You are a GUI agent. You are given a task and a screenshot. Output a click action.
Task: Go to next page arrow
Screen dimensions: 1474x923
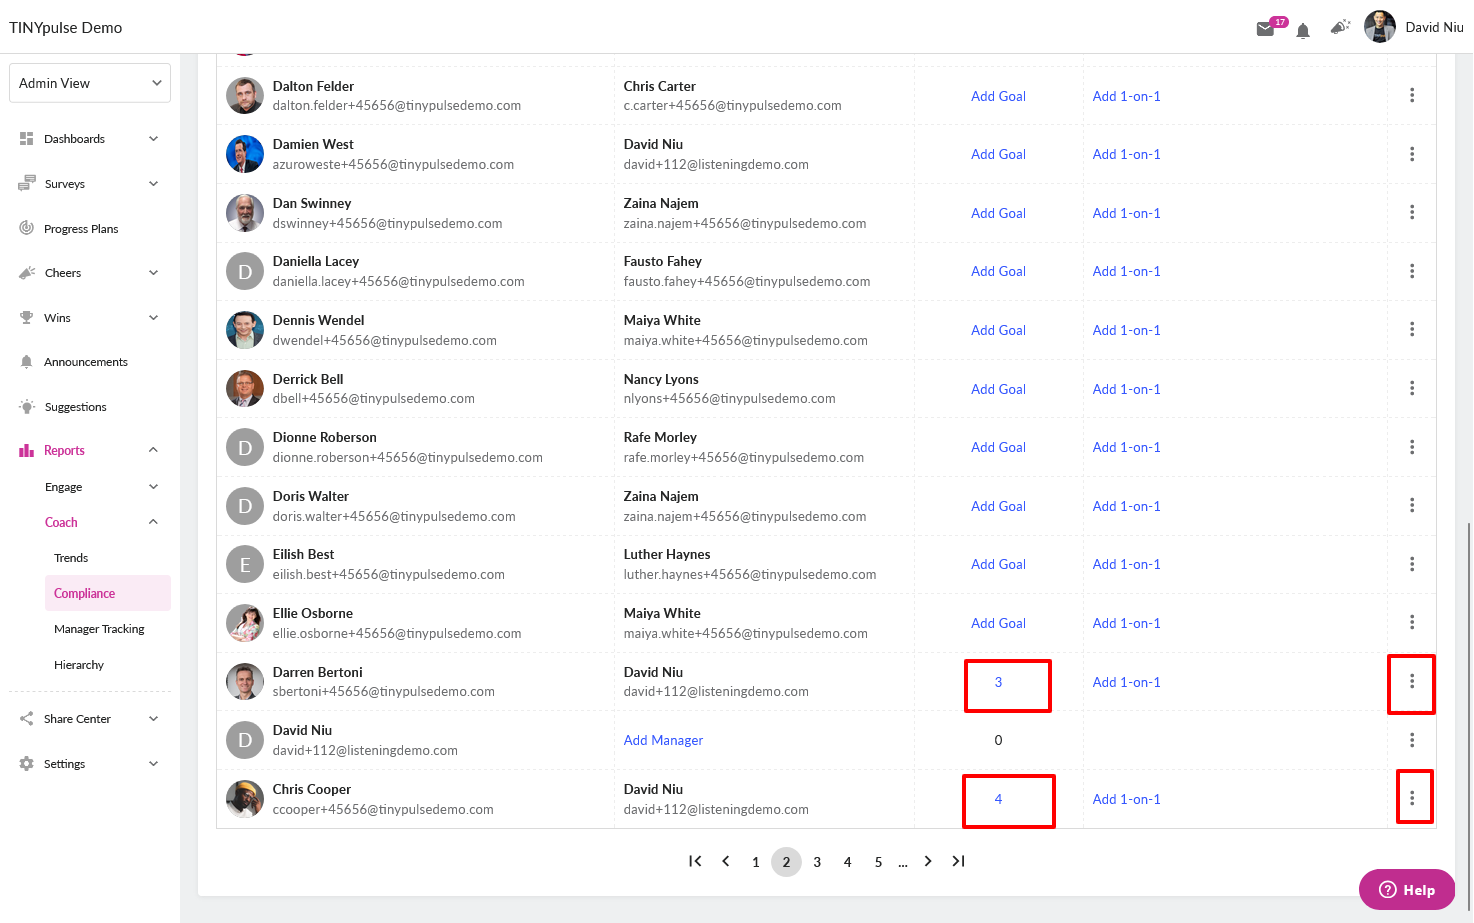pos(928,861)
